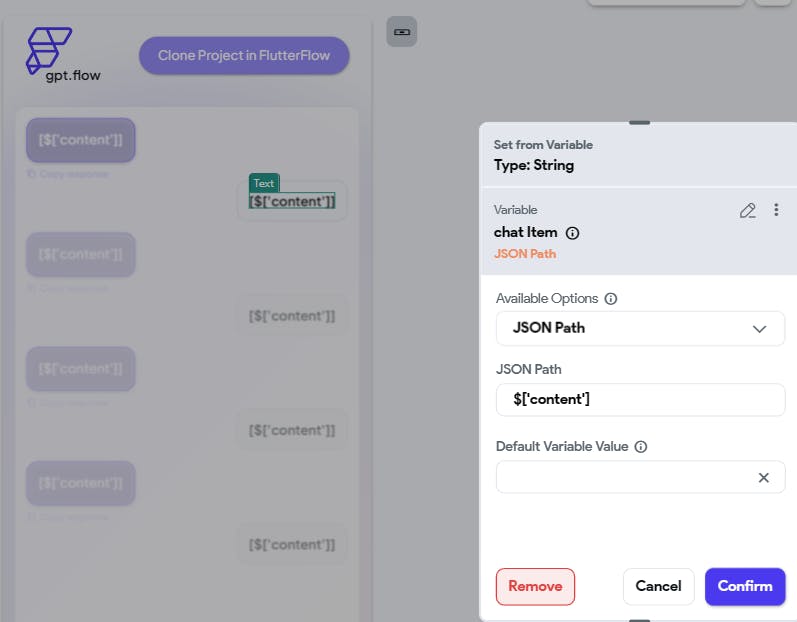Click the orange JSON Path link under chat Item
This screenshot has width=797, height=622.
click(x=525, y=254)
